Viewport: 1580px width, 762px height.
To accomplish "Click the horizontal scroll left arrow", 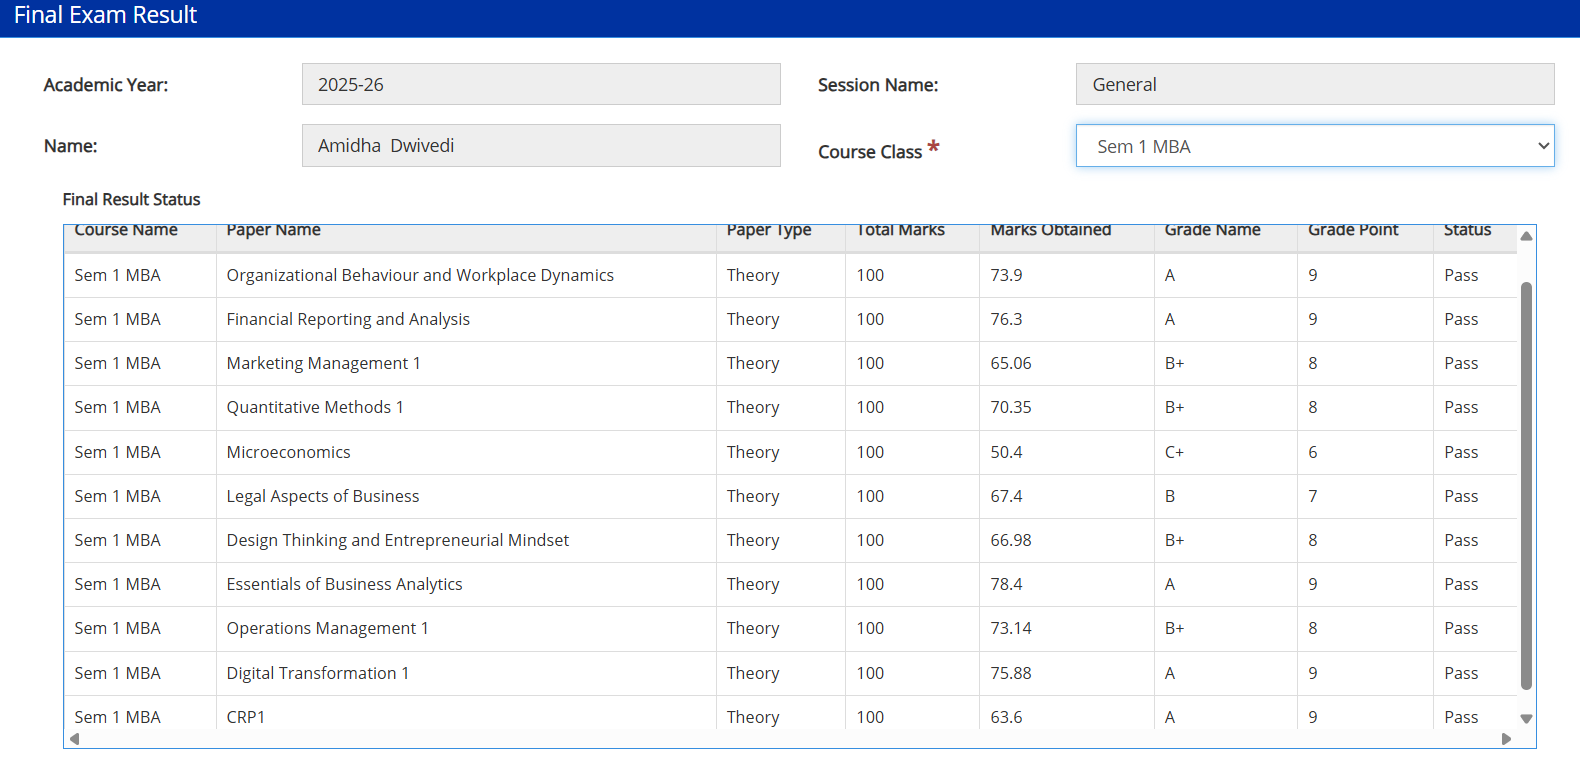I will 74,739.
